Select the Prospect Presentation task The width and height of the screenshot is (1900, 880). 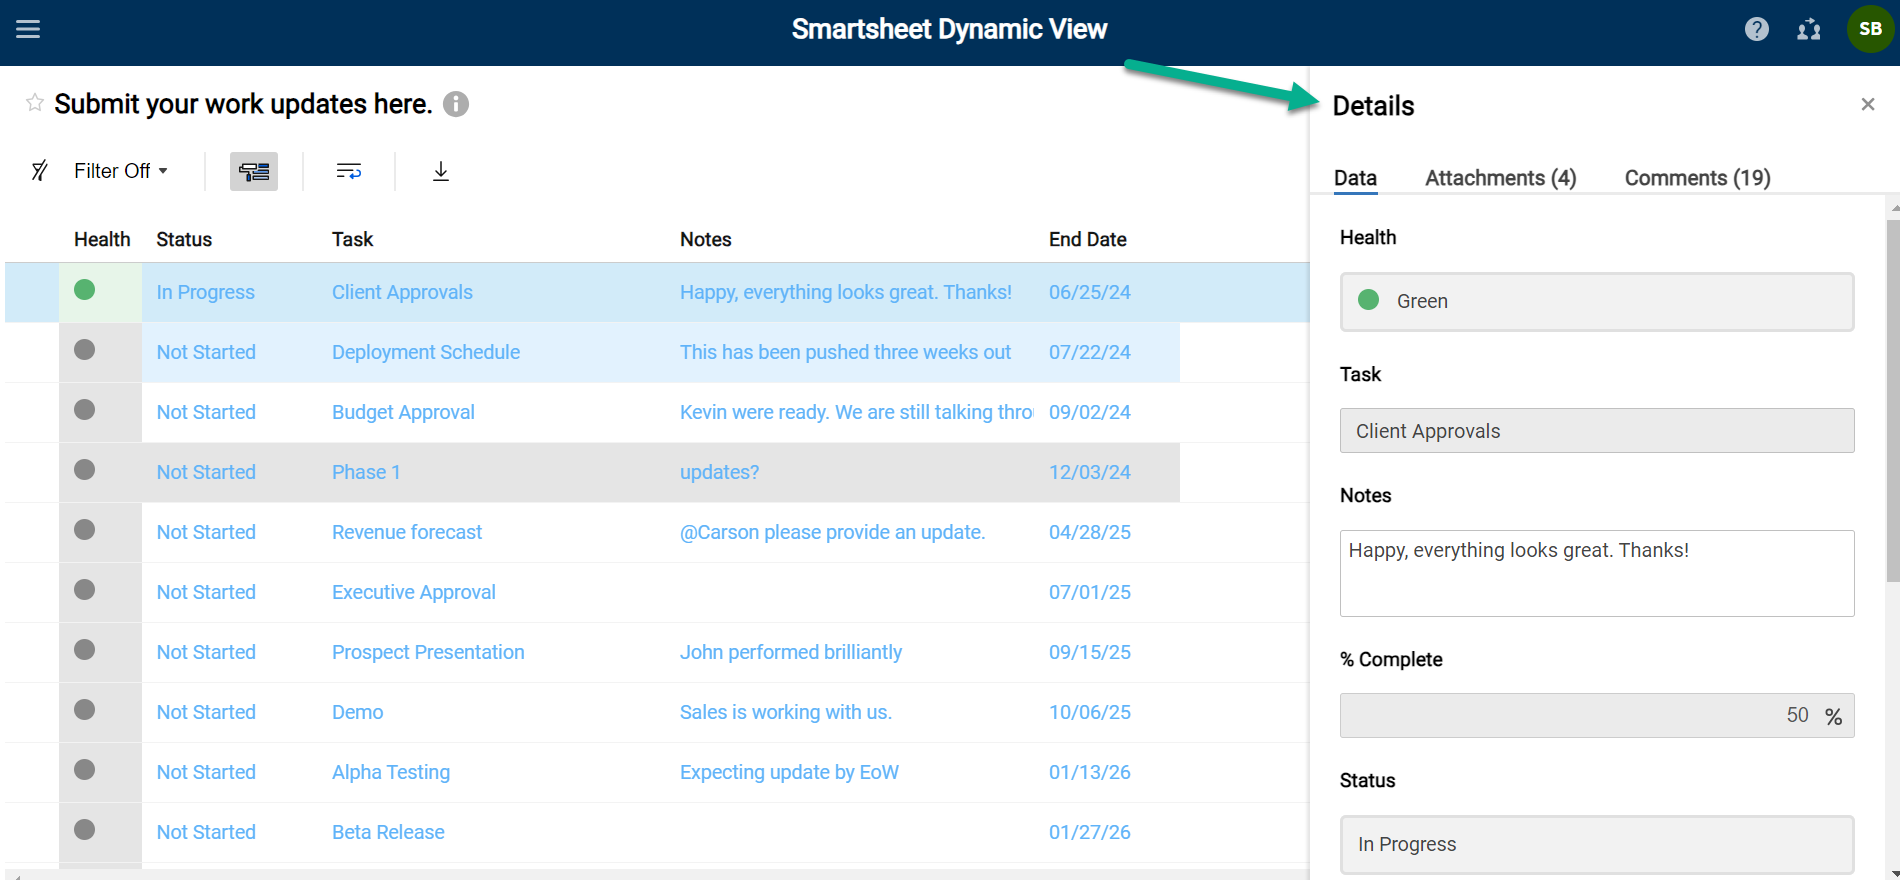pos(428,652)
